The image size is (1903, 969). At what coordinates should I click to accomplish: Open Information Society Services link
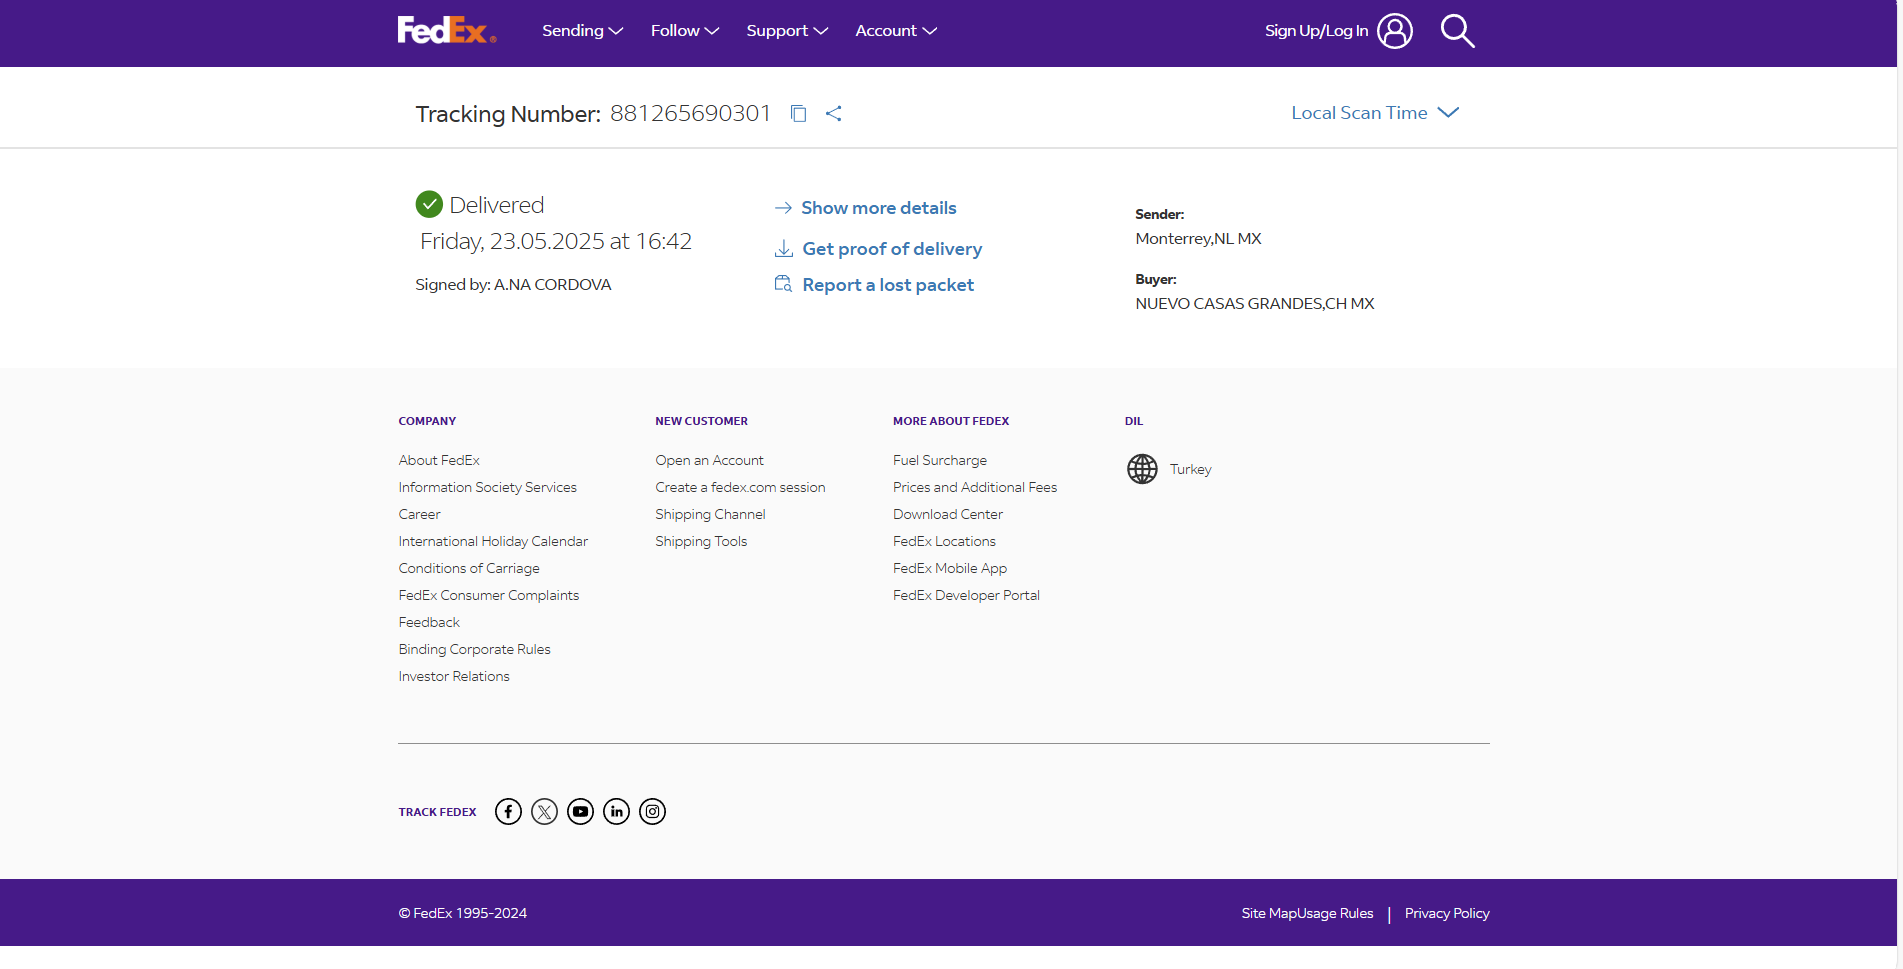click(x=487, y=487)
